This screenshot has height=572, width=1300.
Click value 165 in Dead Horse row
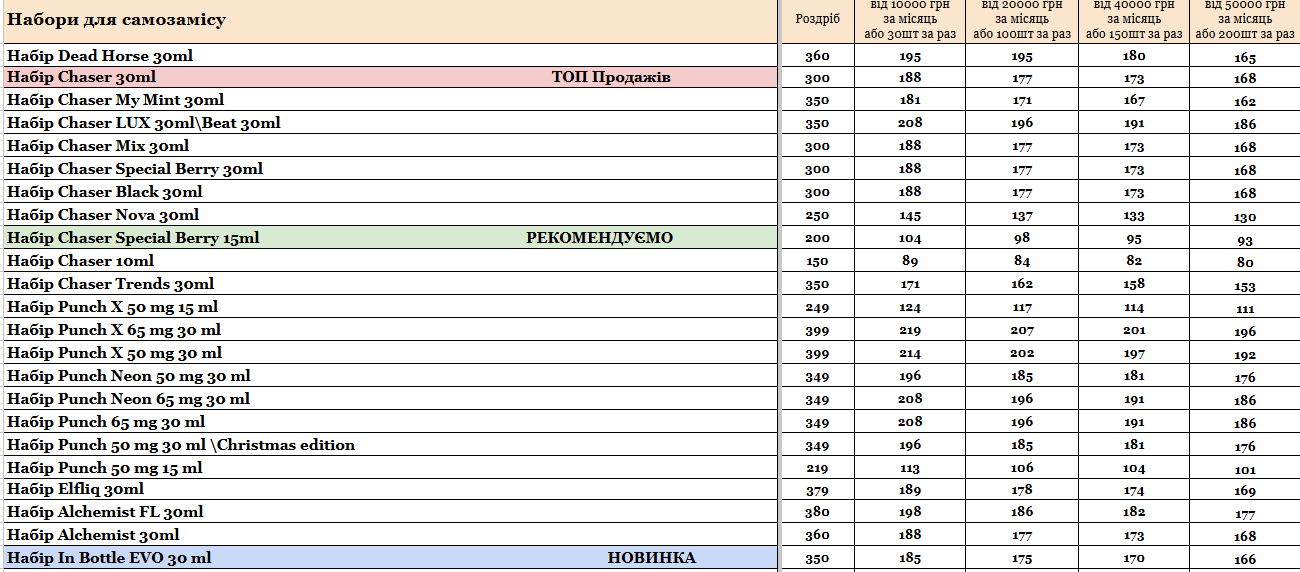[1245, 58]
